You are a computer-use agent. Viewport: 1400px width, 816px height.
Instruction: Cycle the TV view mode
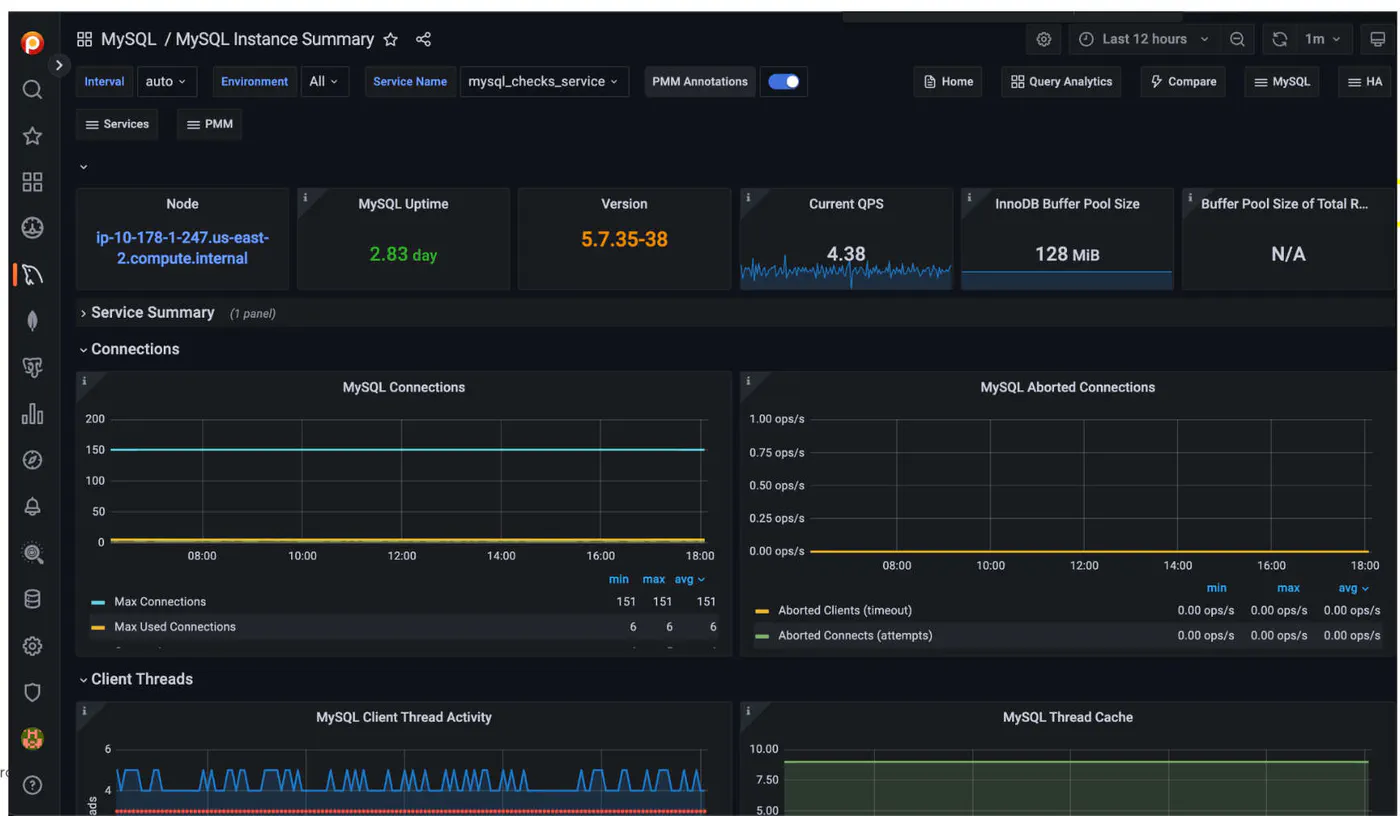click(x=1377, y=40)
